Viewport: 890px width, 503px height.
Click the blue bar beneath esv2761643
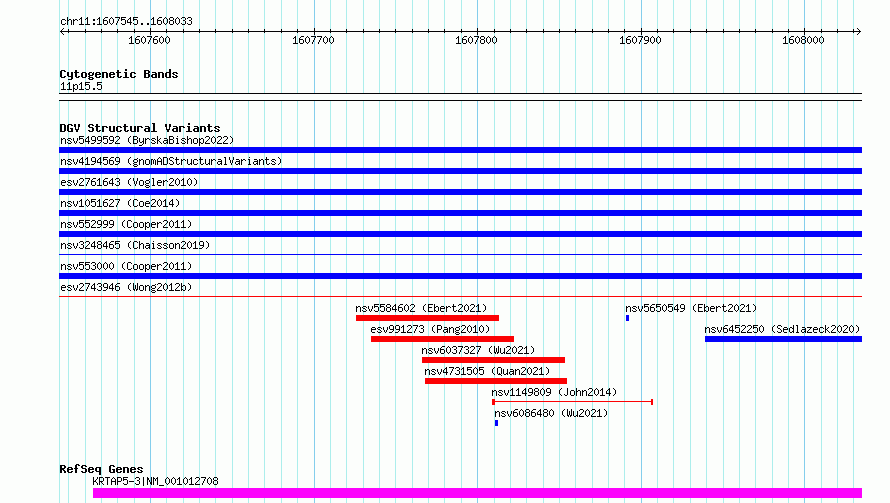tap(460, 192)
